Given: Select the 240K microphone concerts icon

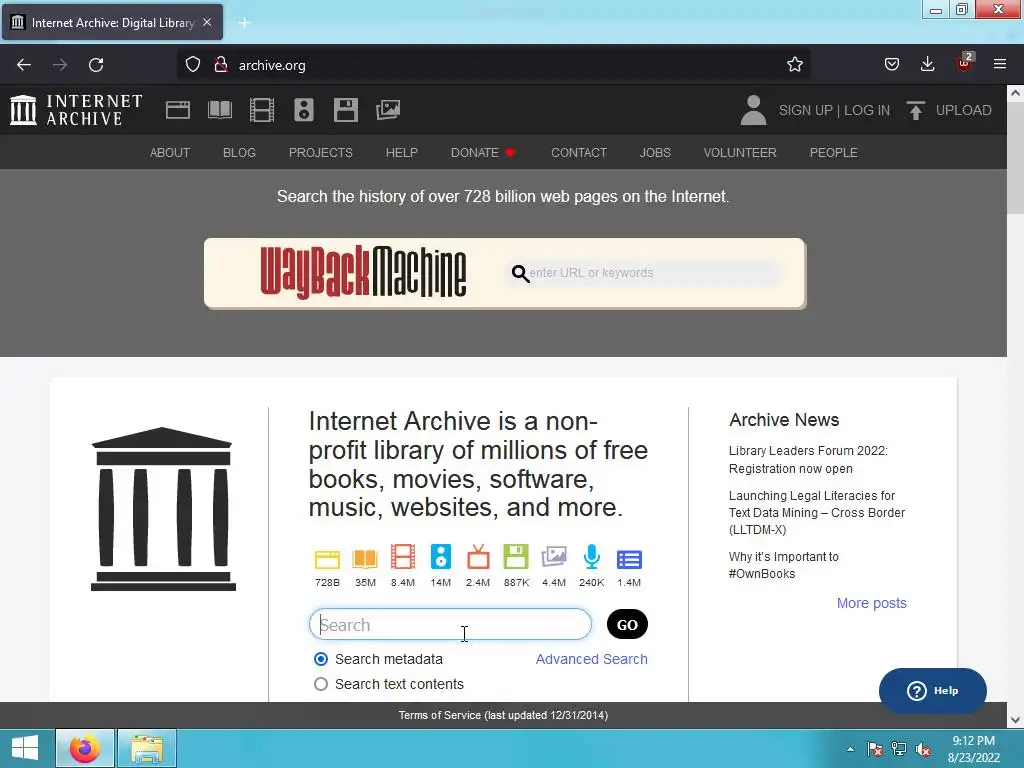Looking at the screenshot, I should tap(592, 557).
